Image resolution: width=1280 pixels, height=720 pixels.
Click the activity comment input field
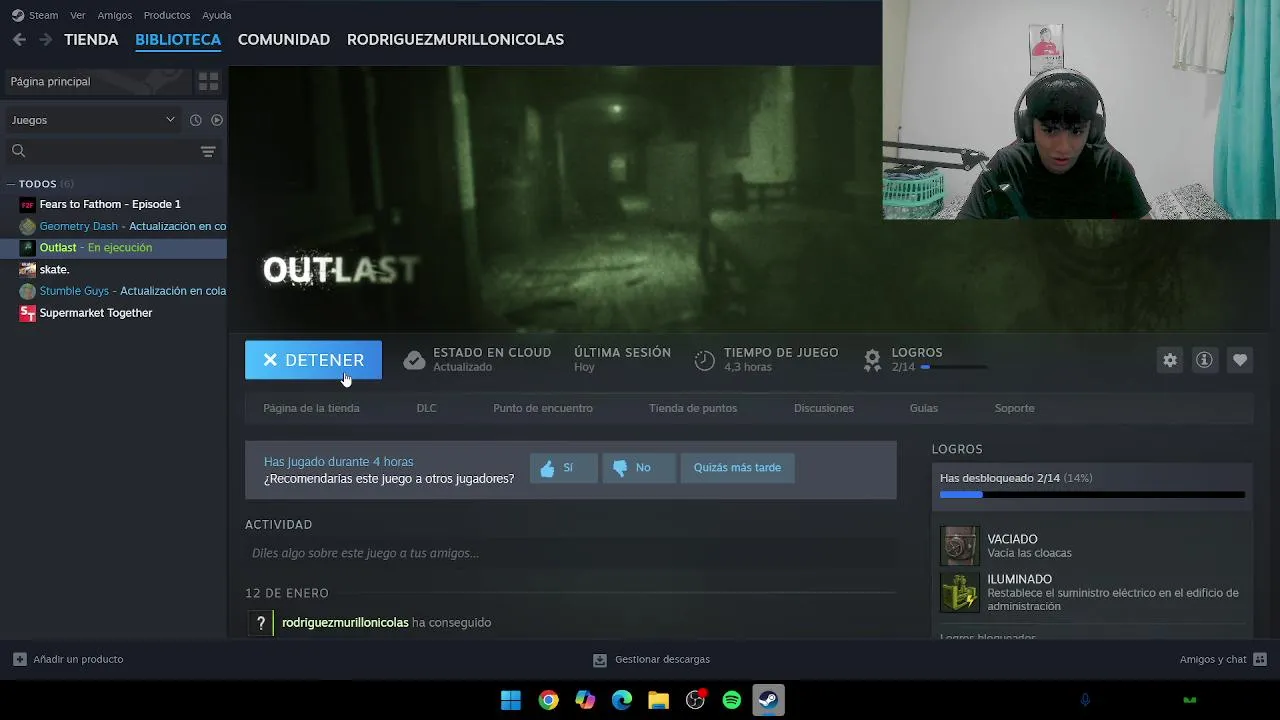[570, 553]
